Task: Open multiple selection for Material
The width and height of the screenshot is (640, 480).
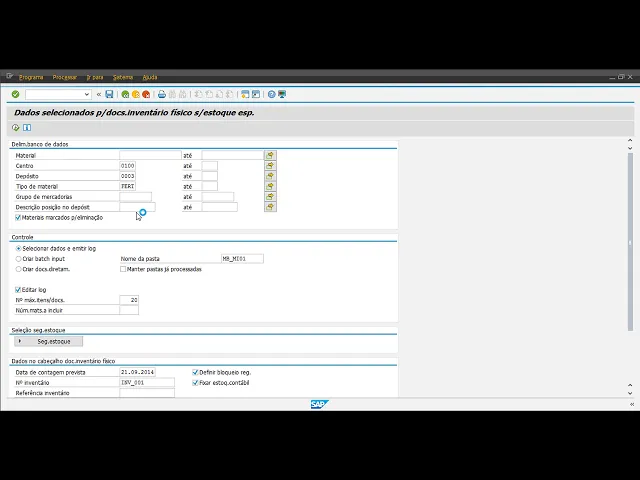Action: [x=270, y=155]
